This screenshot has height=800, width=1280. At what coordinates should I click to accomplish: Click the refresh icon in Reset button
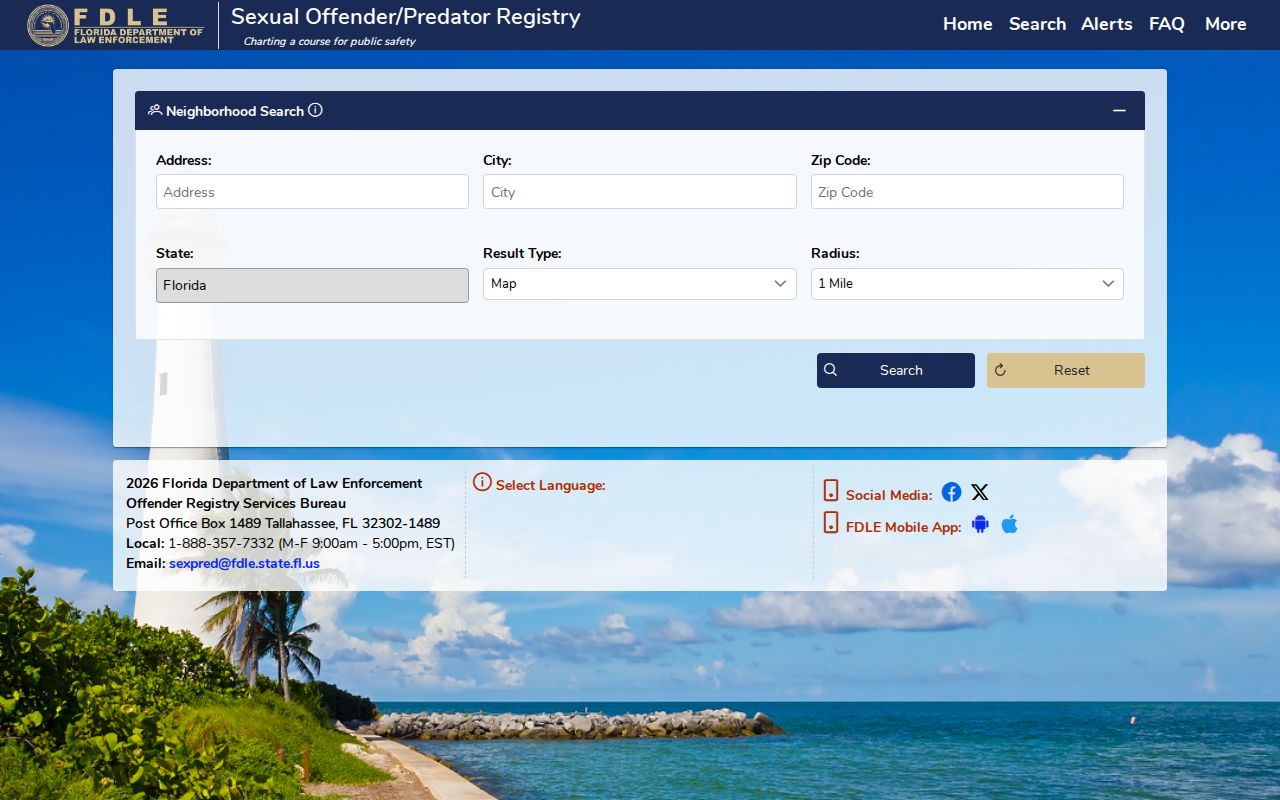(x=1000, y=370)
